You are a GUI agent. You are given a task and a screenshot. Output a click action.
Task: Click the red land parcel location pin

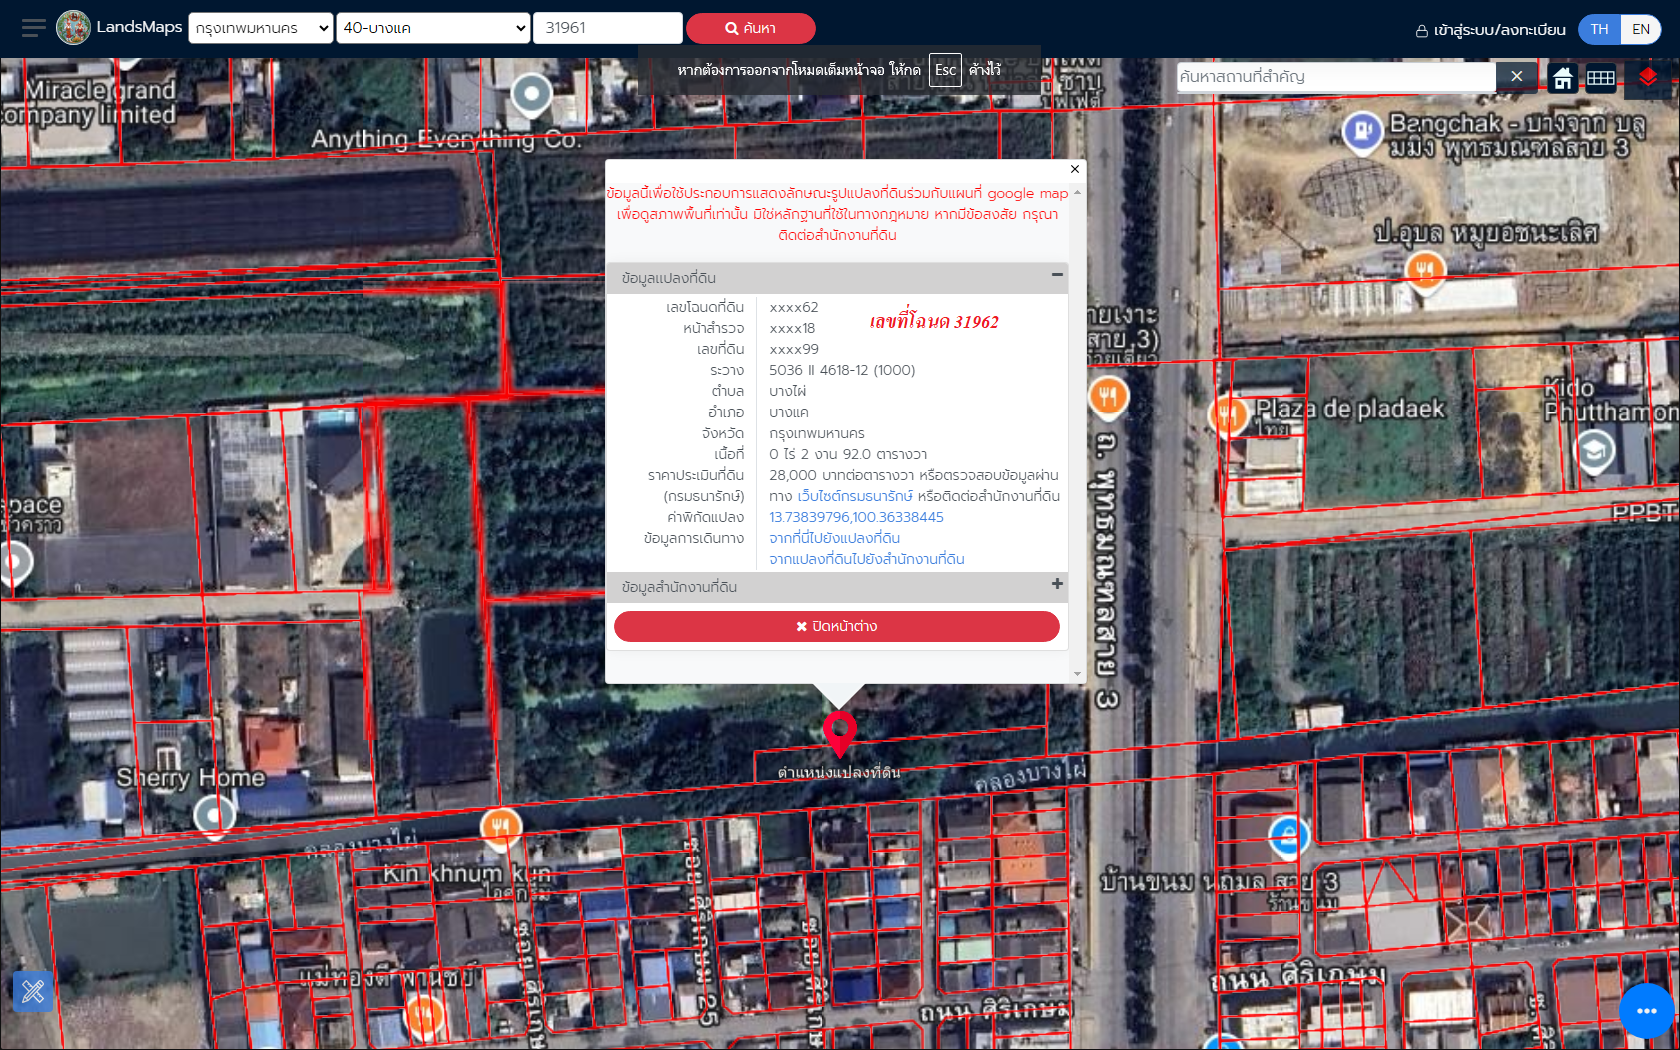pos(840,731)
